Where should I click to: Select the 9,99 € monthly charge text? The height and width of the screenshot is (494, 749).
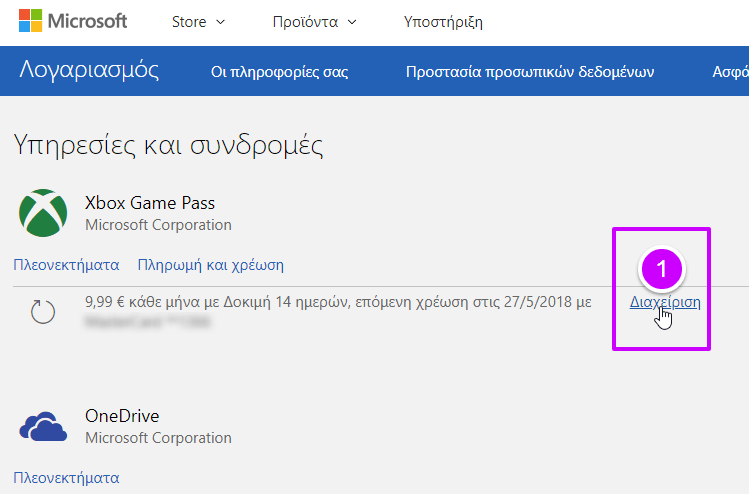click(338, 302)
